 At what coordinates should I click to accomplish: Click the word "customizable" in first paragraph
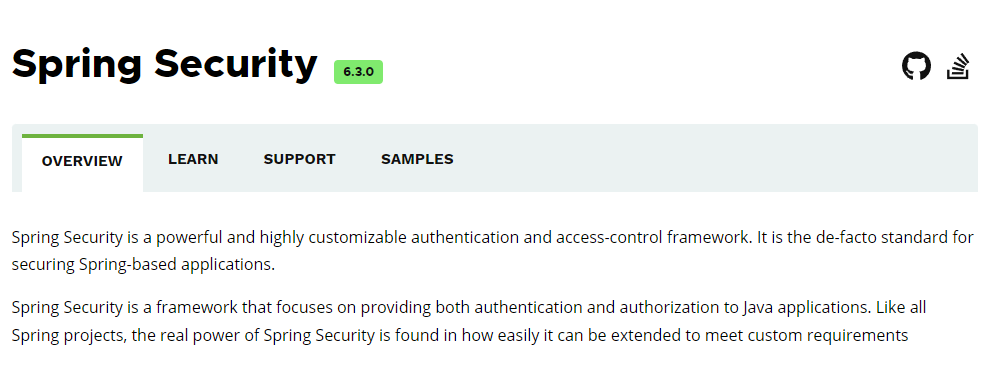click(357, 238)
